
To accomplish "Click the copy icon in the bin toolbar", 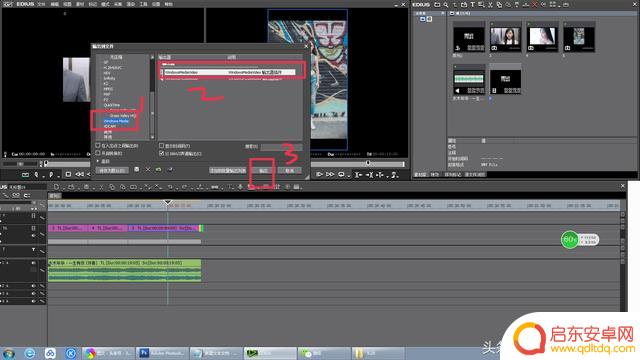I will point(499,4).
